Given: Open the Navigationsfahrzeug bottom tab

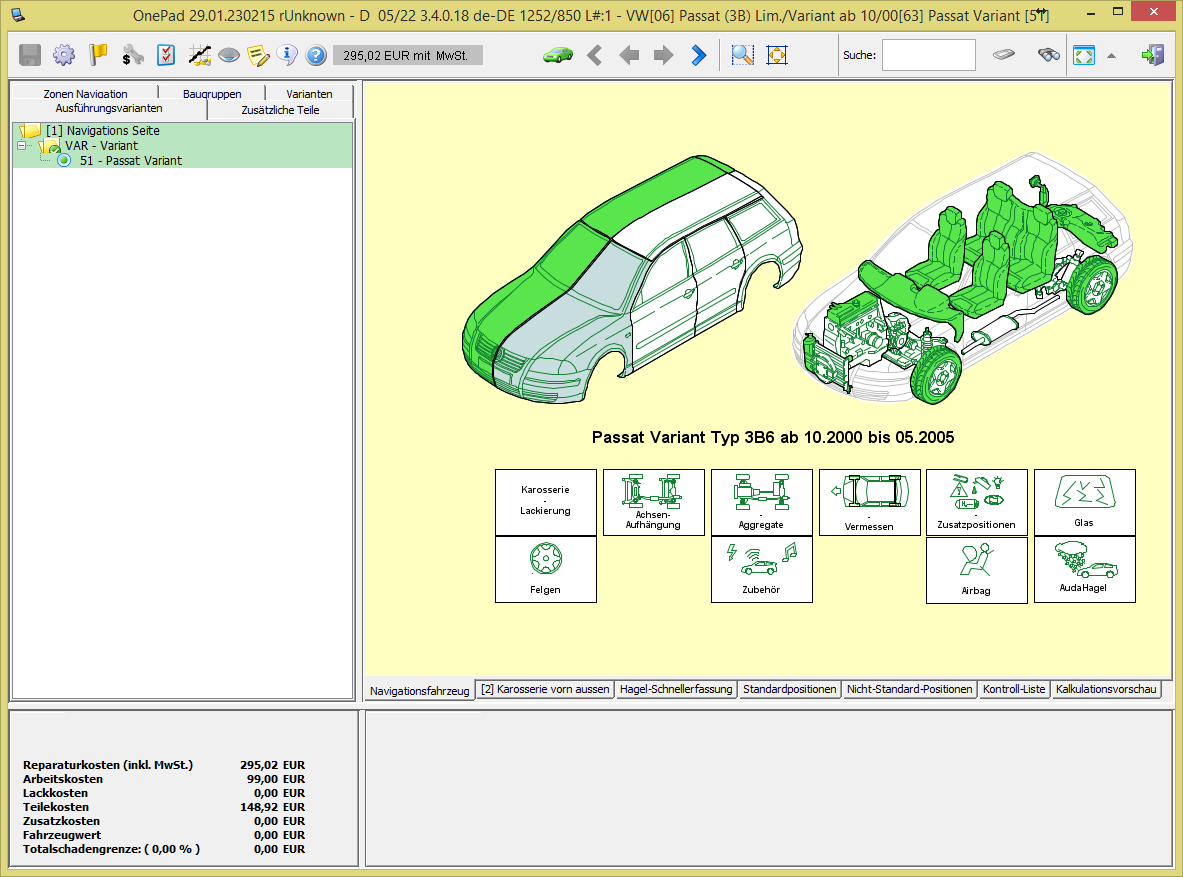Looking at the screenshot, I should (419, 690).
